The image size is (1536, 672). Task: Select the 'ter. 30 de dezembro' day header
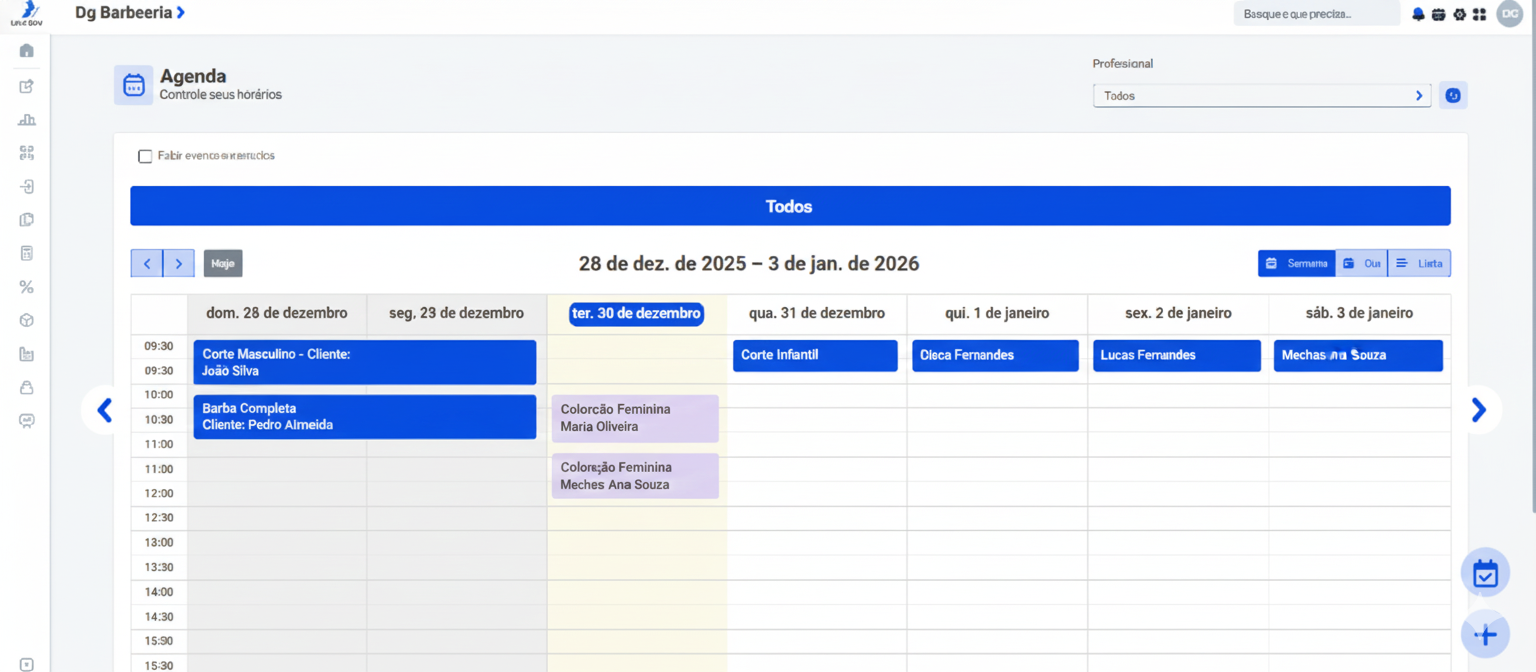pos(636,313)
